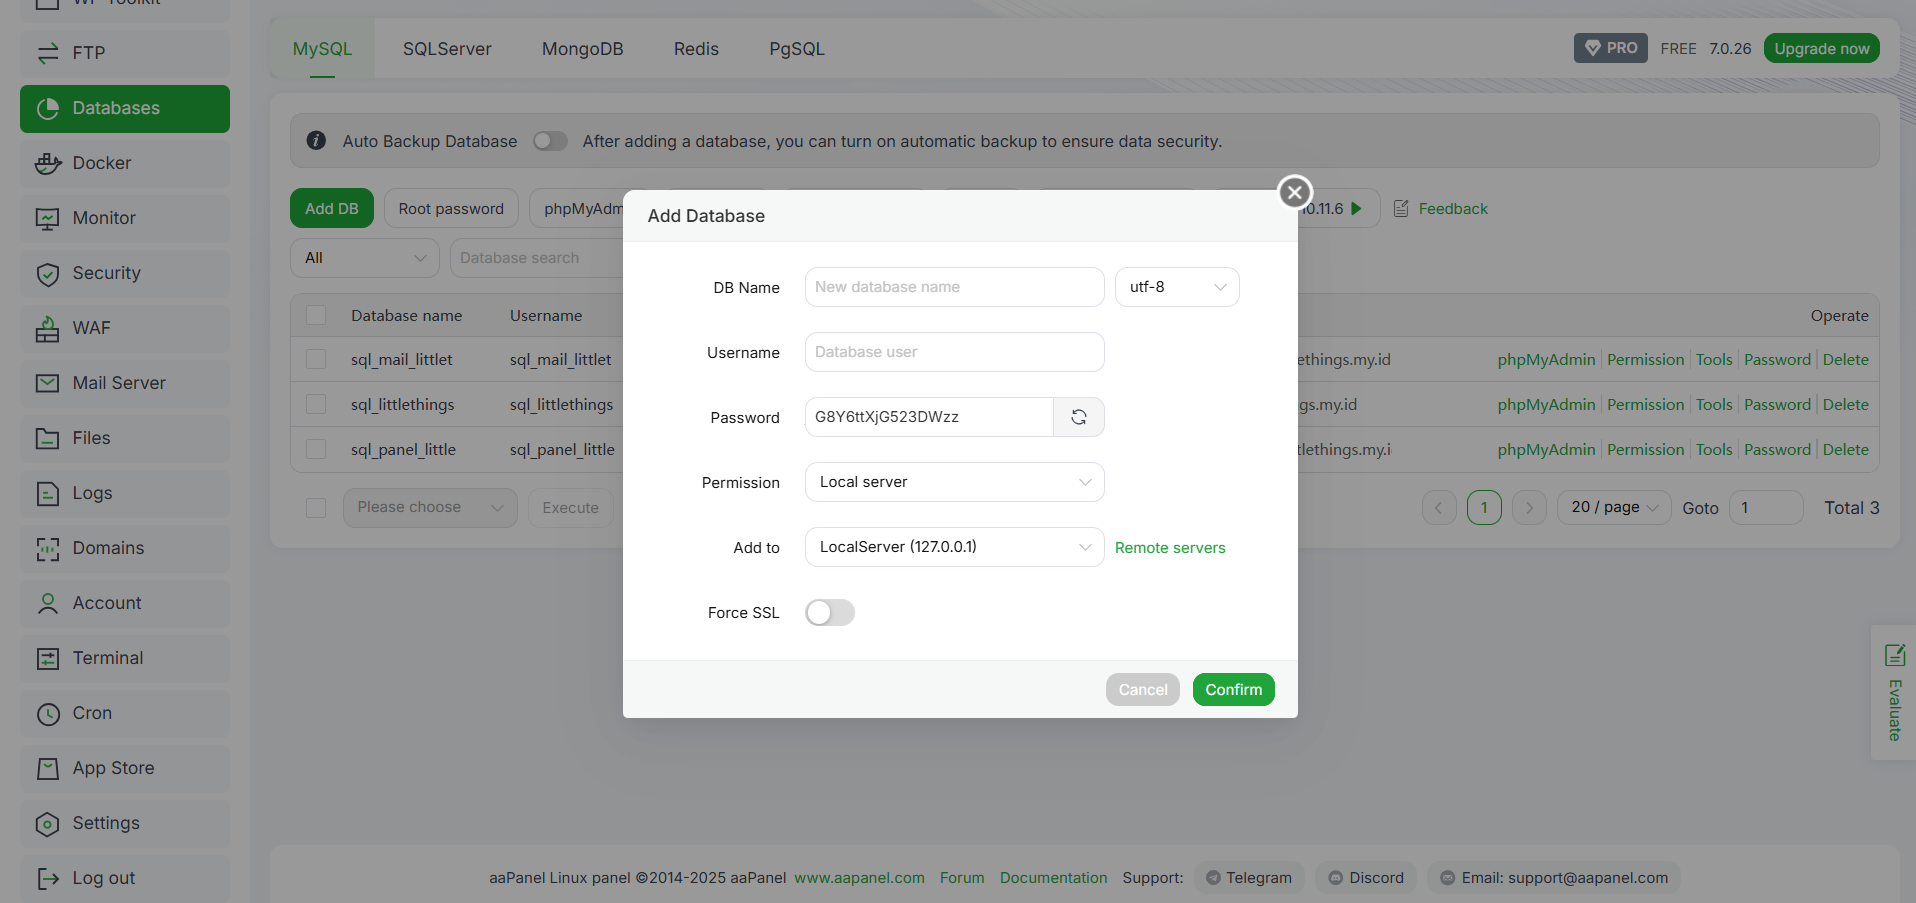Viewport: 1916px width, 903px height.
Task: Click Add DB button
Action: pyautogui.click(x=332, y=209)
